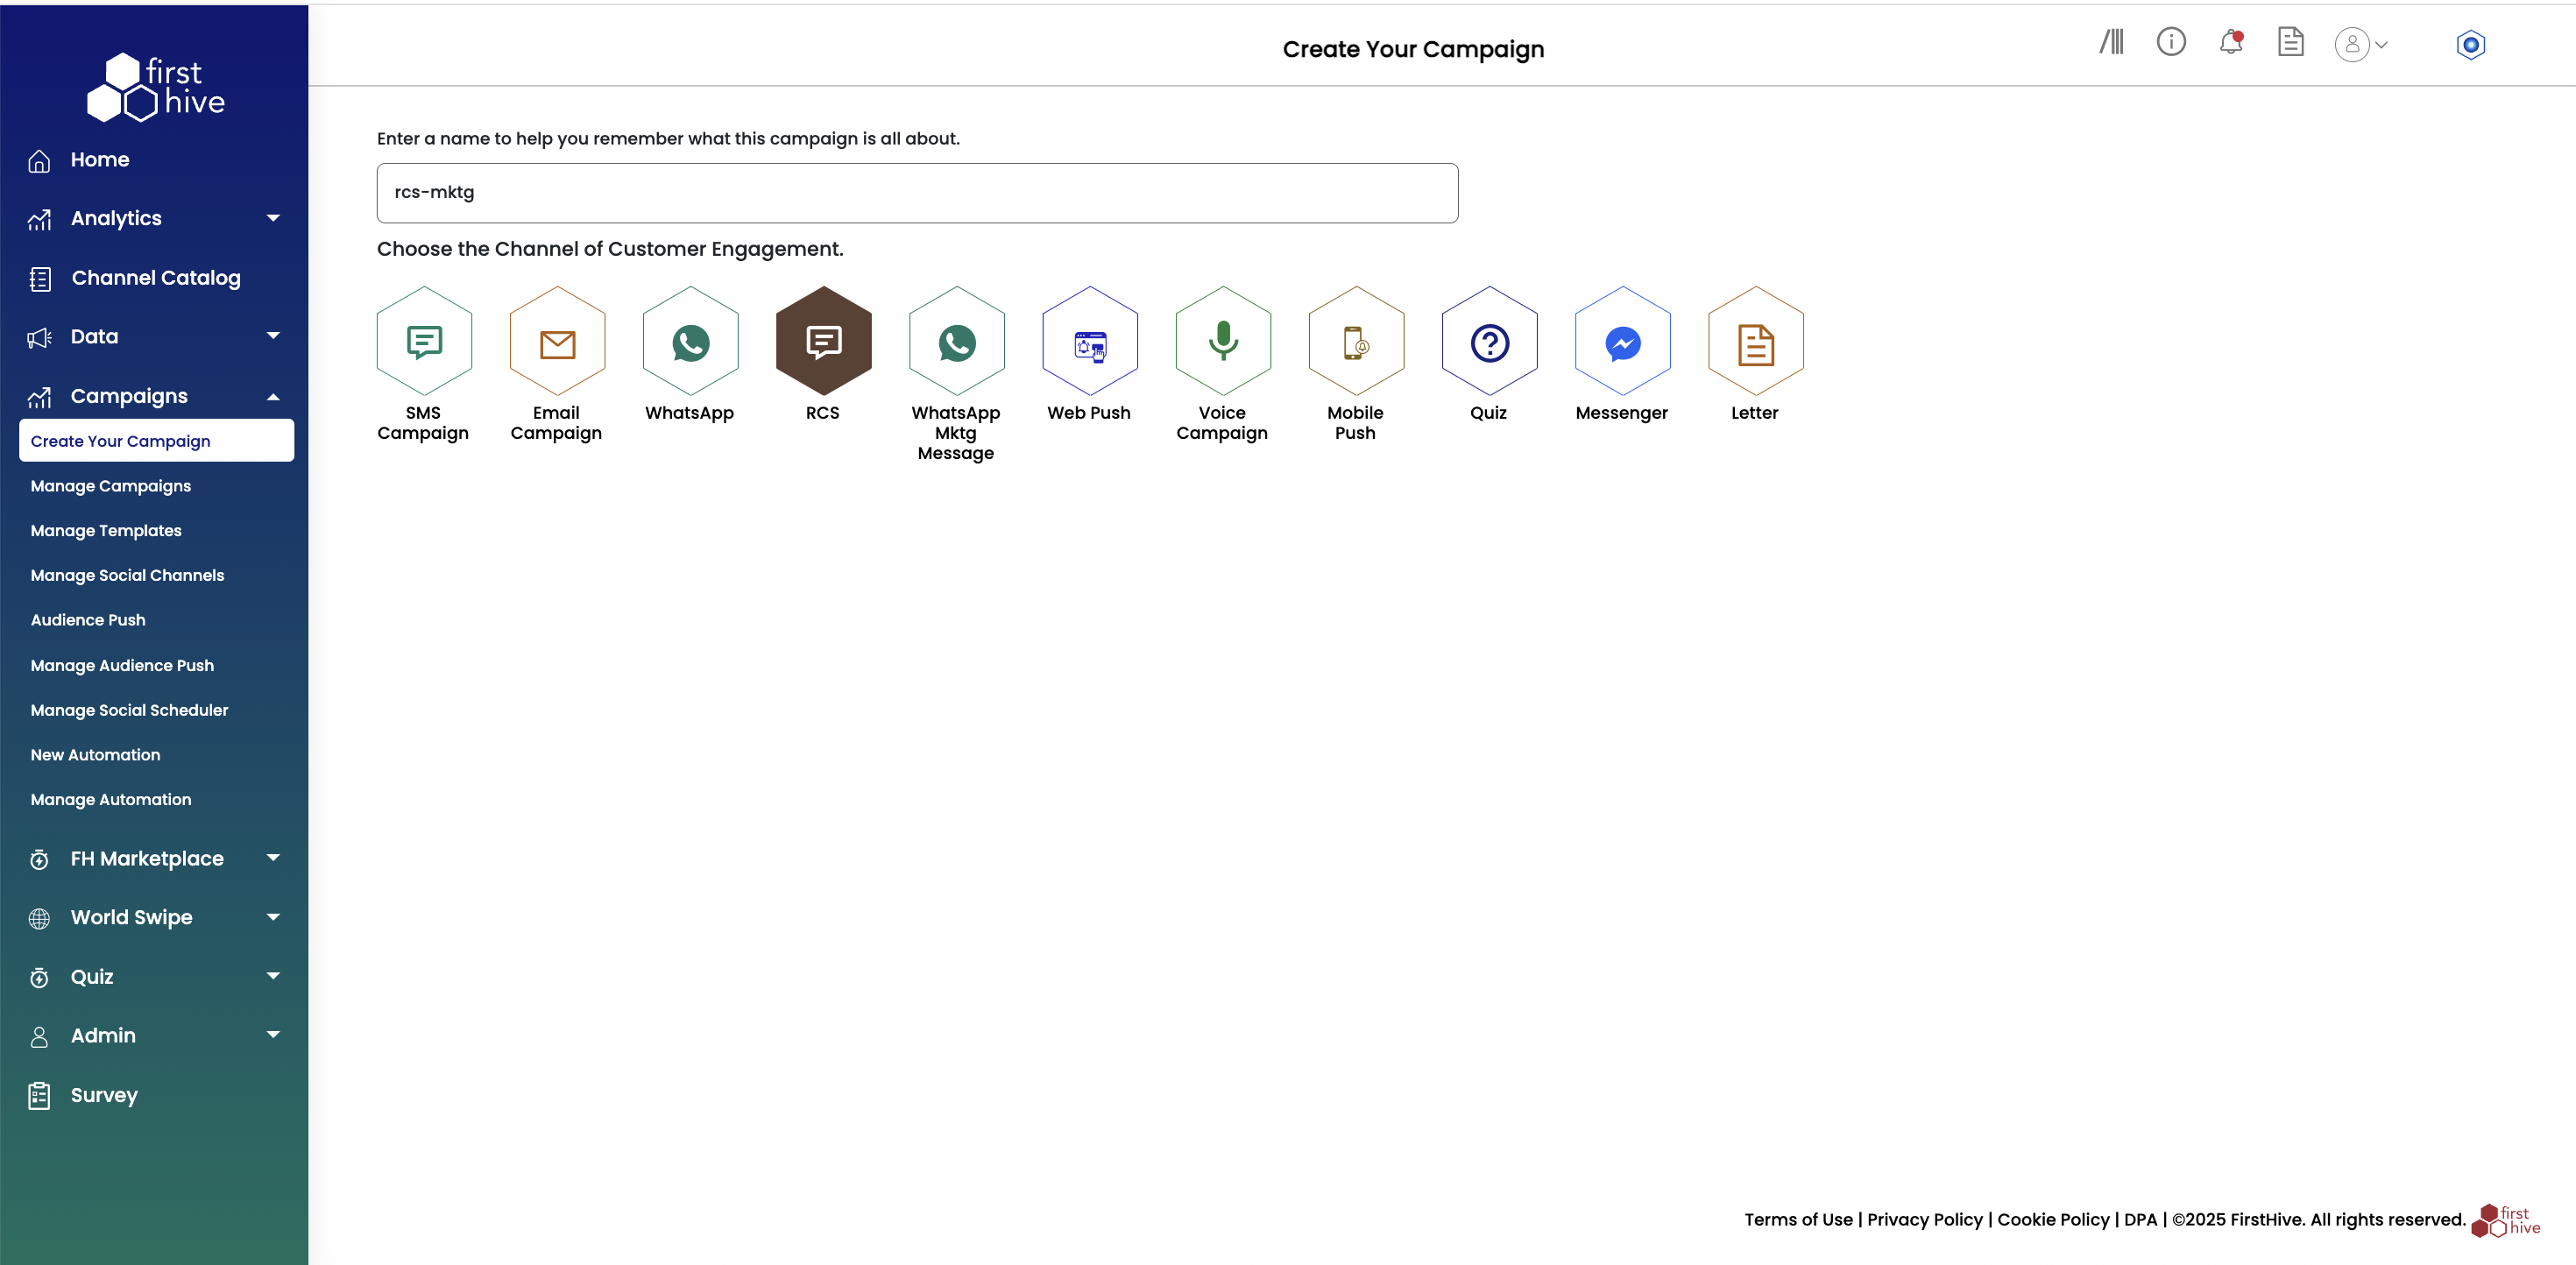Expand the FH Marketplace arrow

click(273, 858)
